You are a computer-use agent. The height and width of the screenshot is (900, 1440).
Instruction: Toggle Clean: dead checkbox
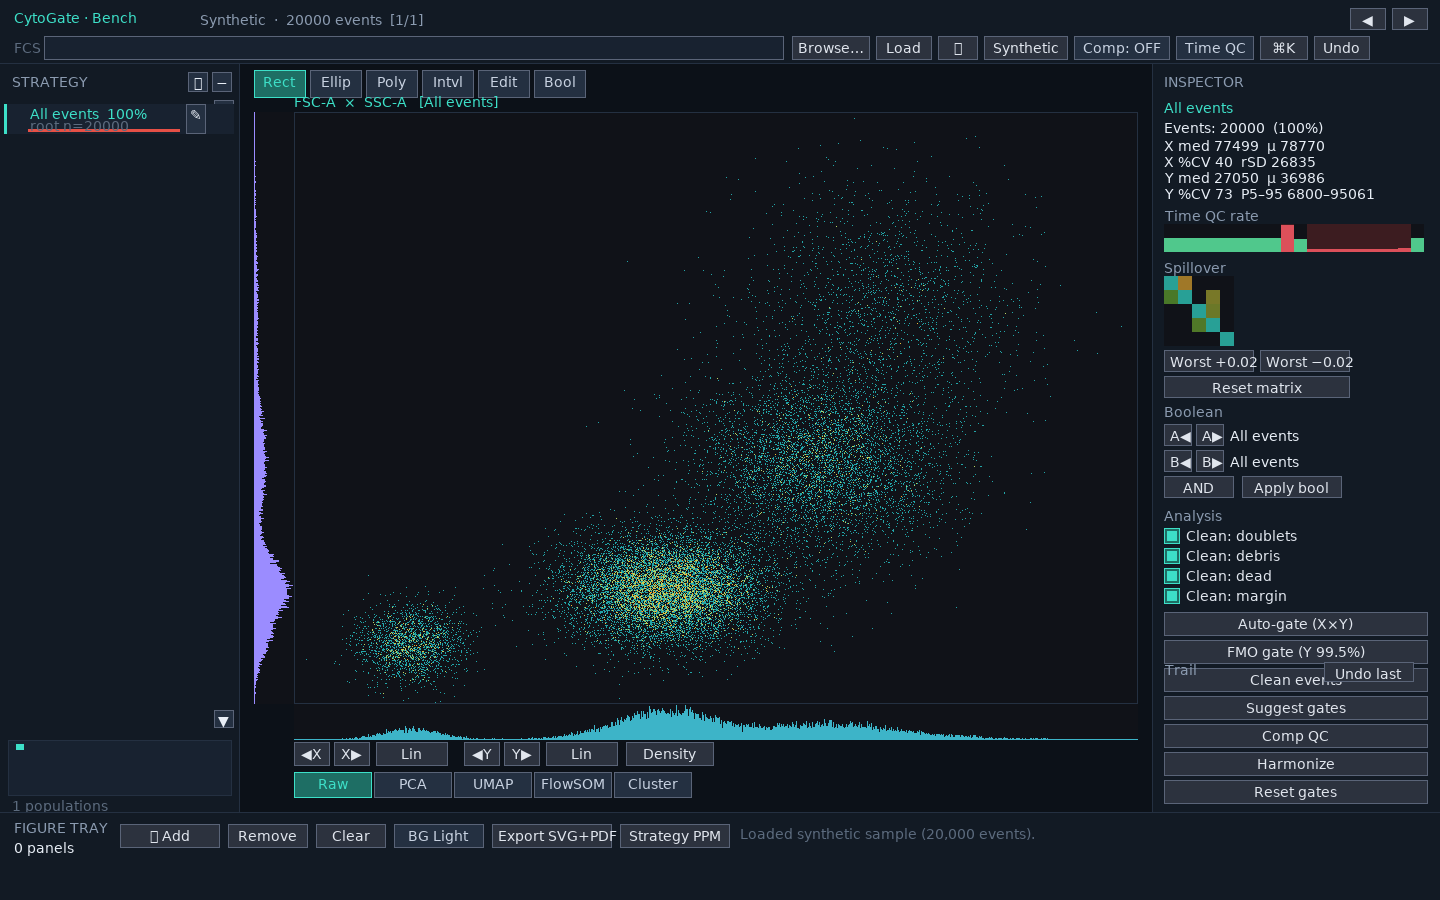click(x=1172, y=576)
